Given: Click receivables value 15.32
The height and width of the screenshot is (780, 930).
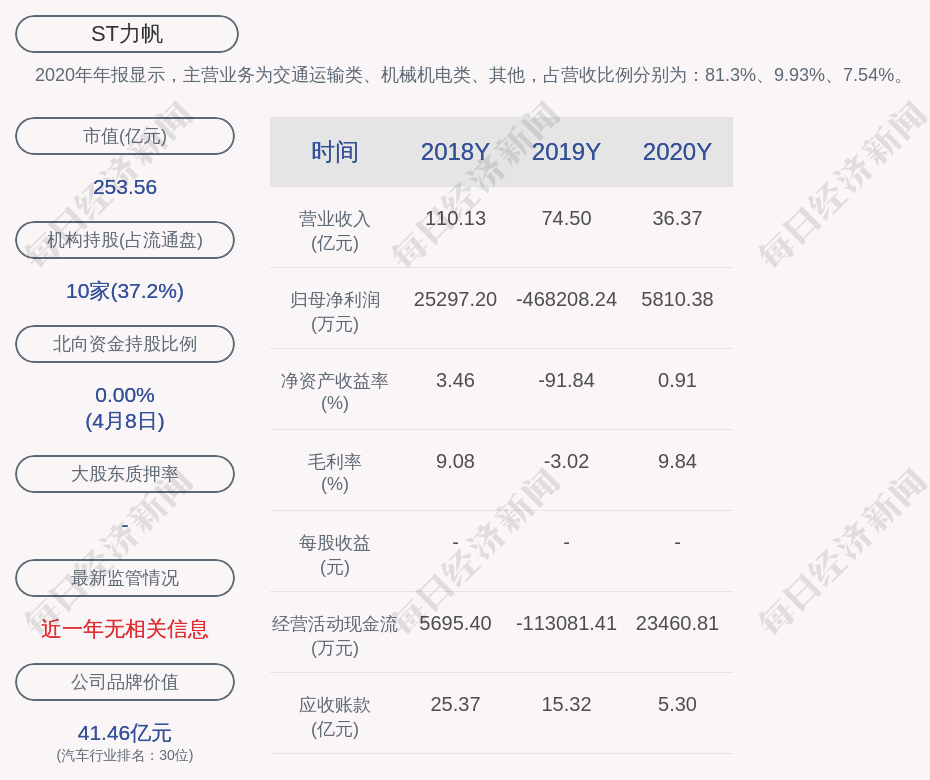Looking at the screenshot, I should click(566, 705).
